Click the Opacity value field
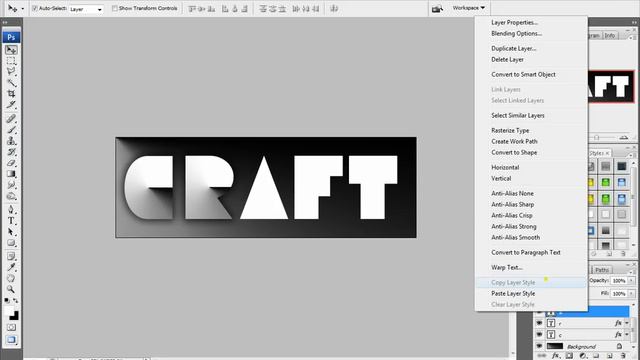640x360 pixels. (619, 280)
